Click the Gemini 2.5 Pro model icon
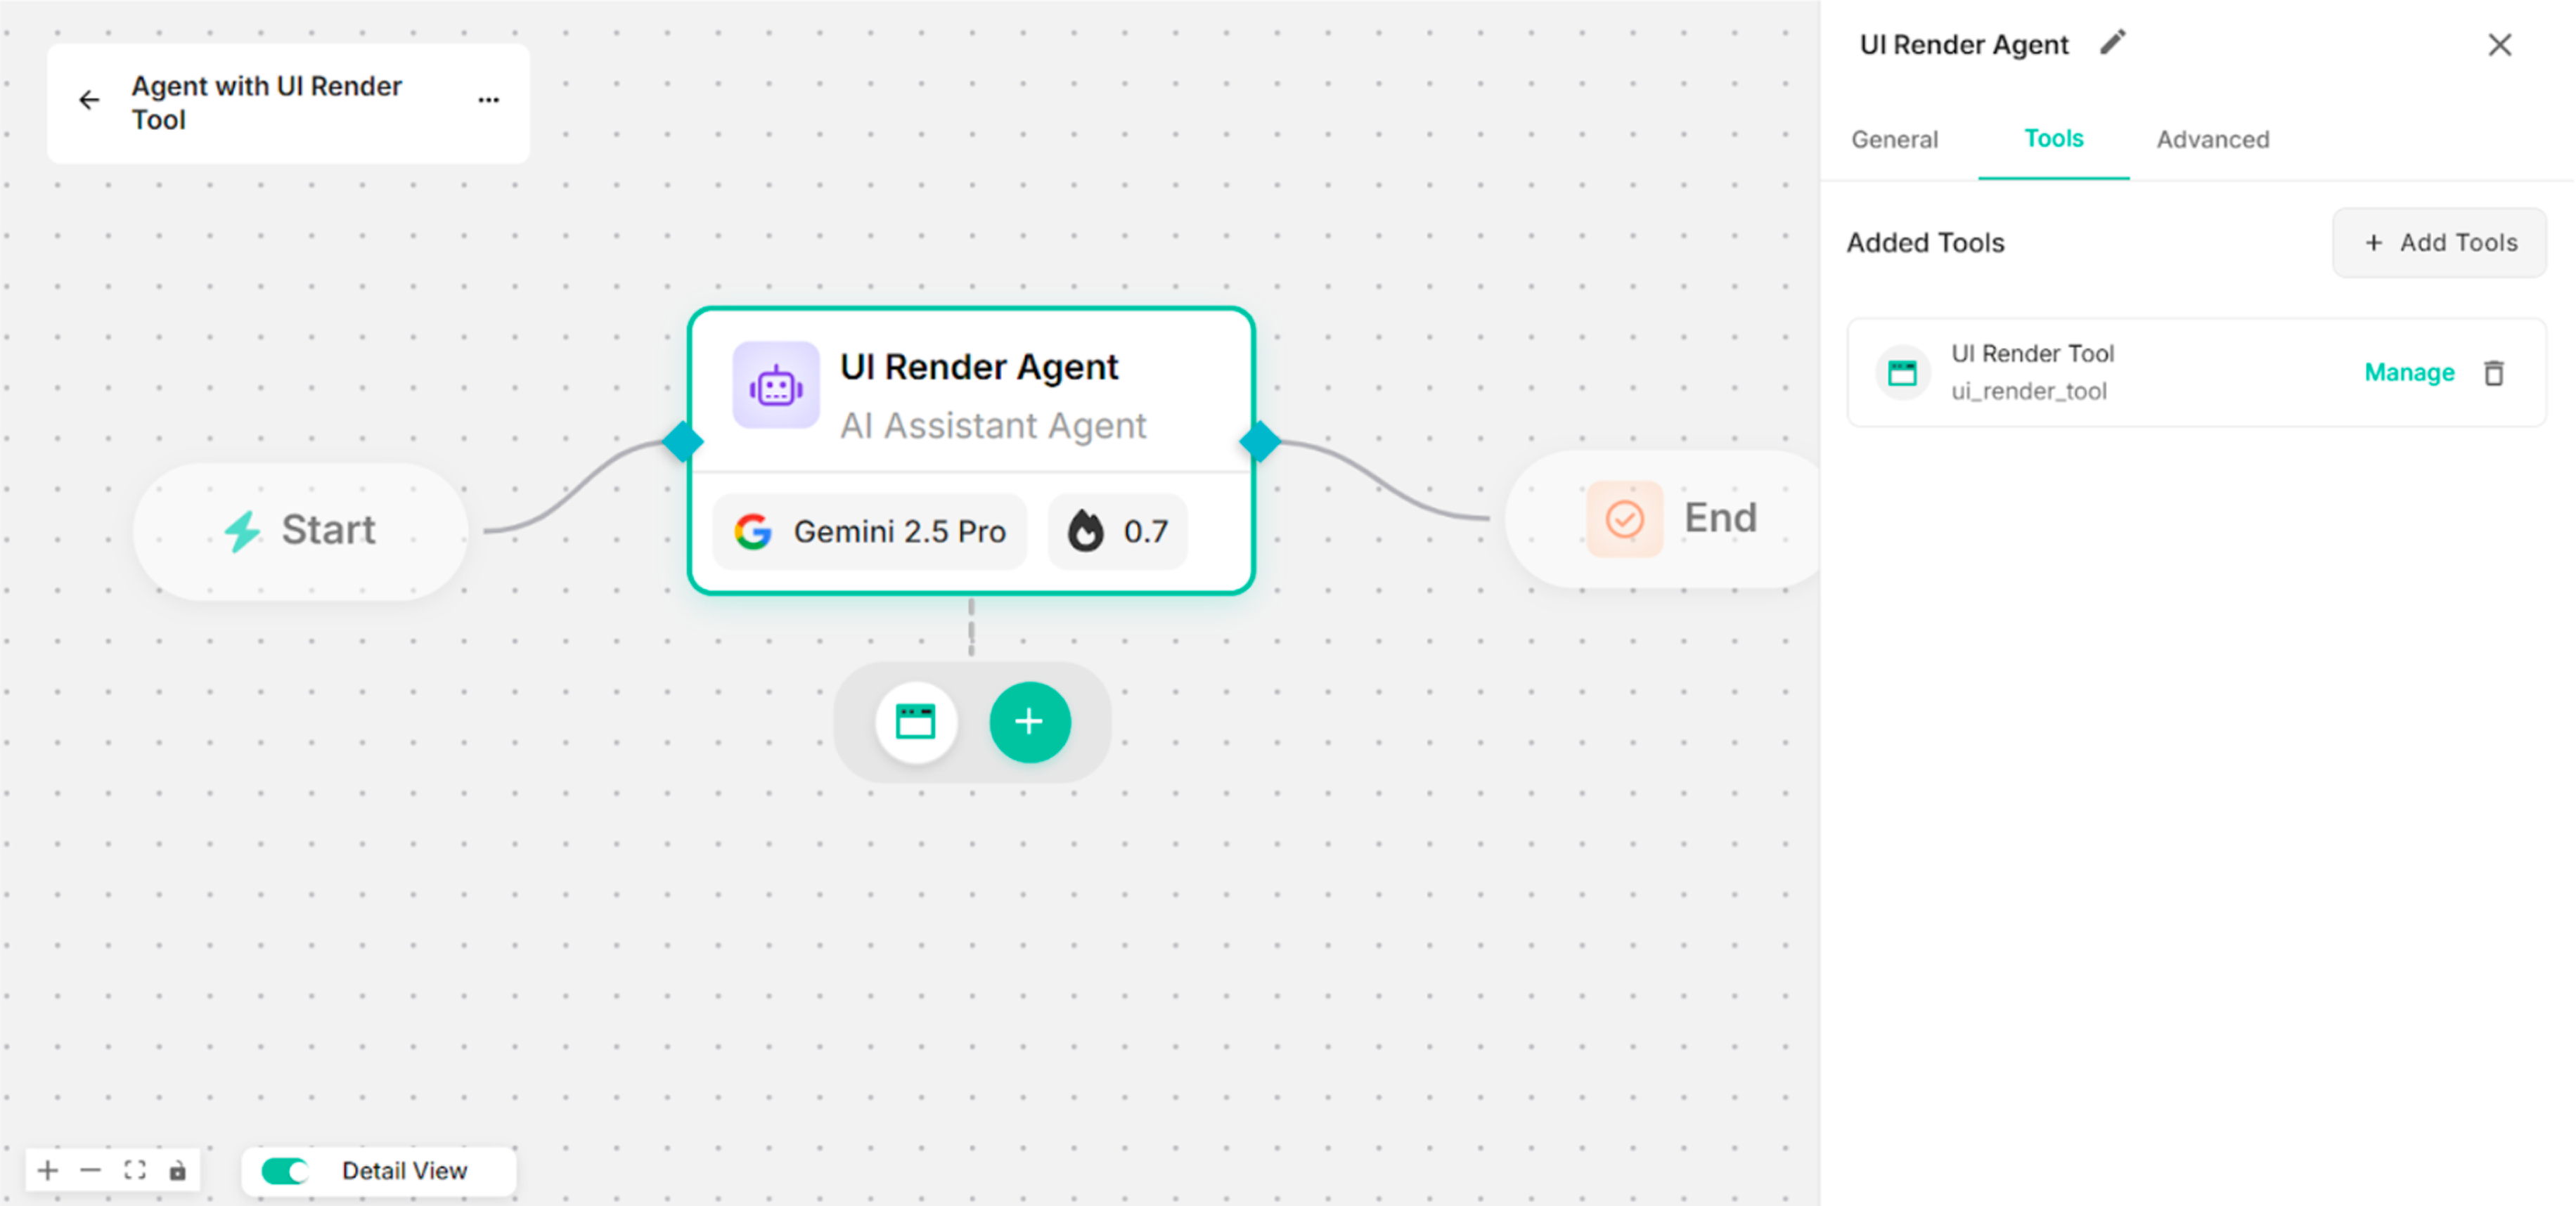Screen dimensions: 2576x1206 pyautogui.click(x=753, y=531)
